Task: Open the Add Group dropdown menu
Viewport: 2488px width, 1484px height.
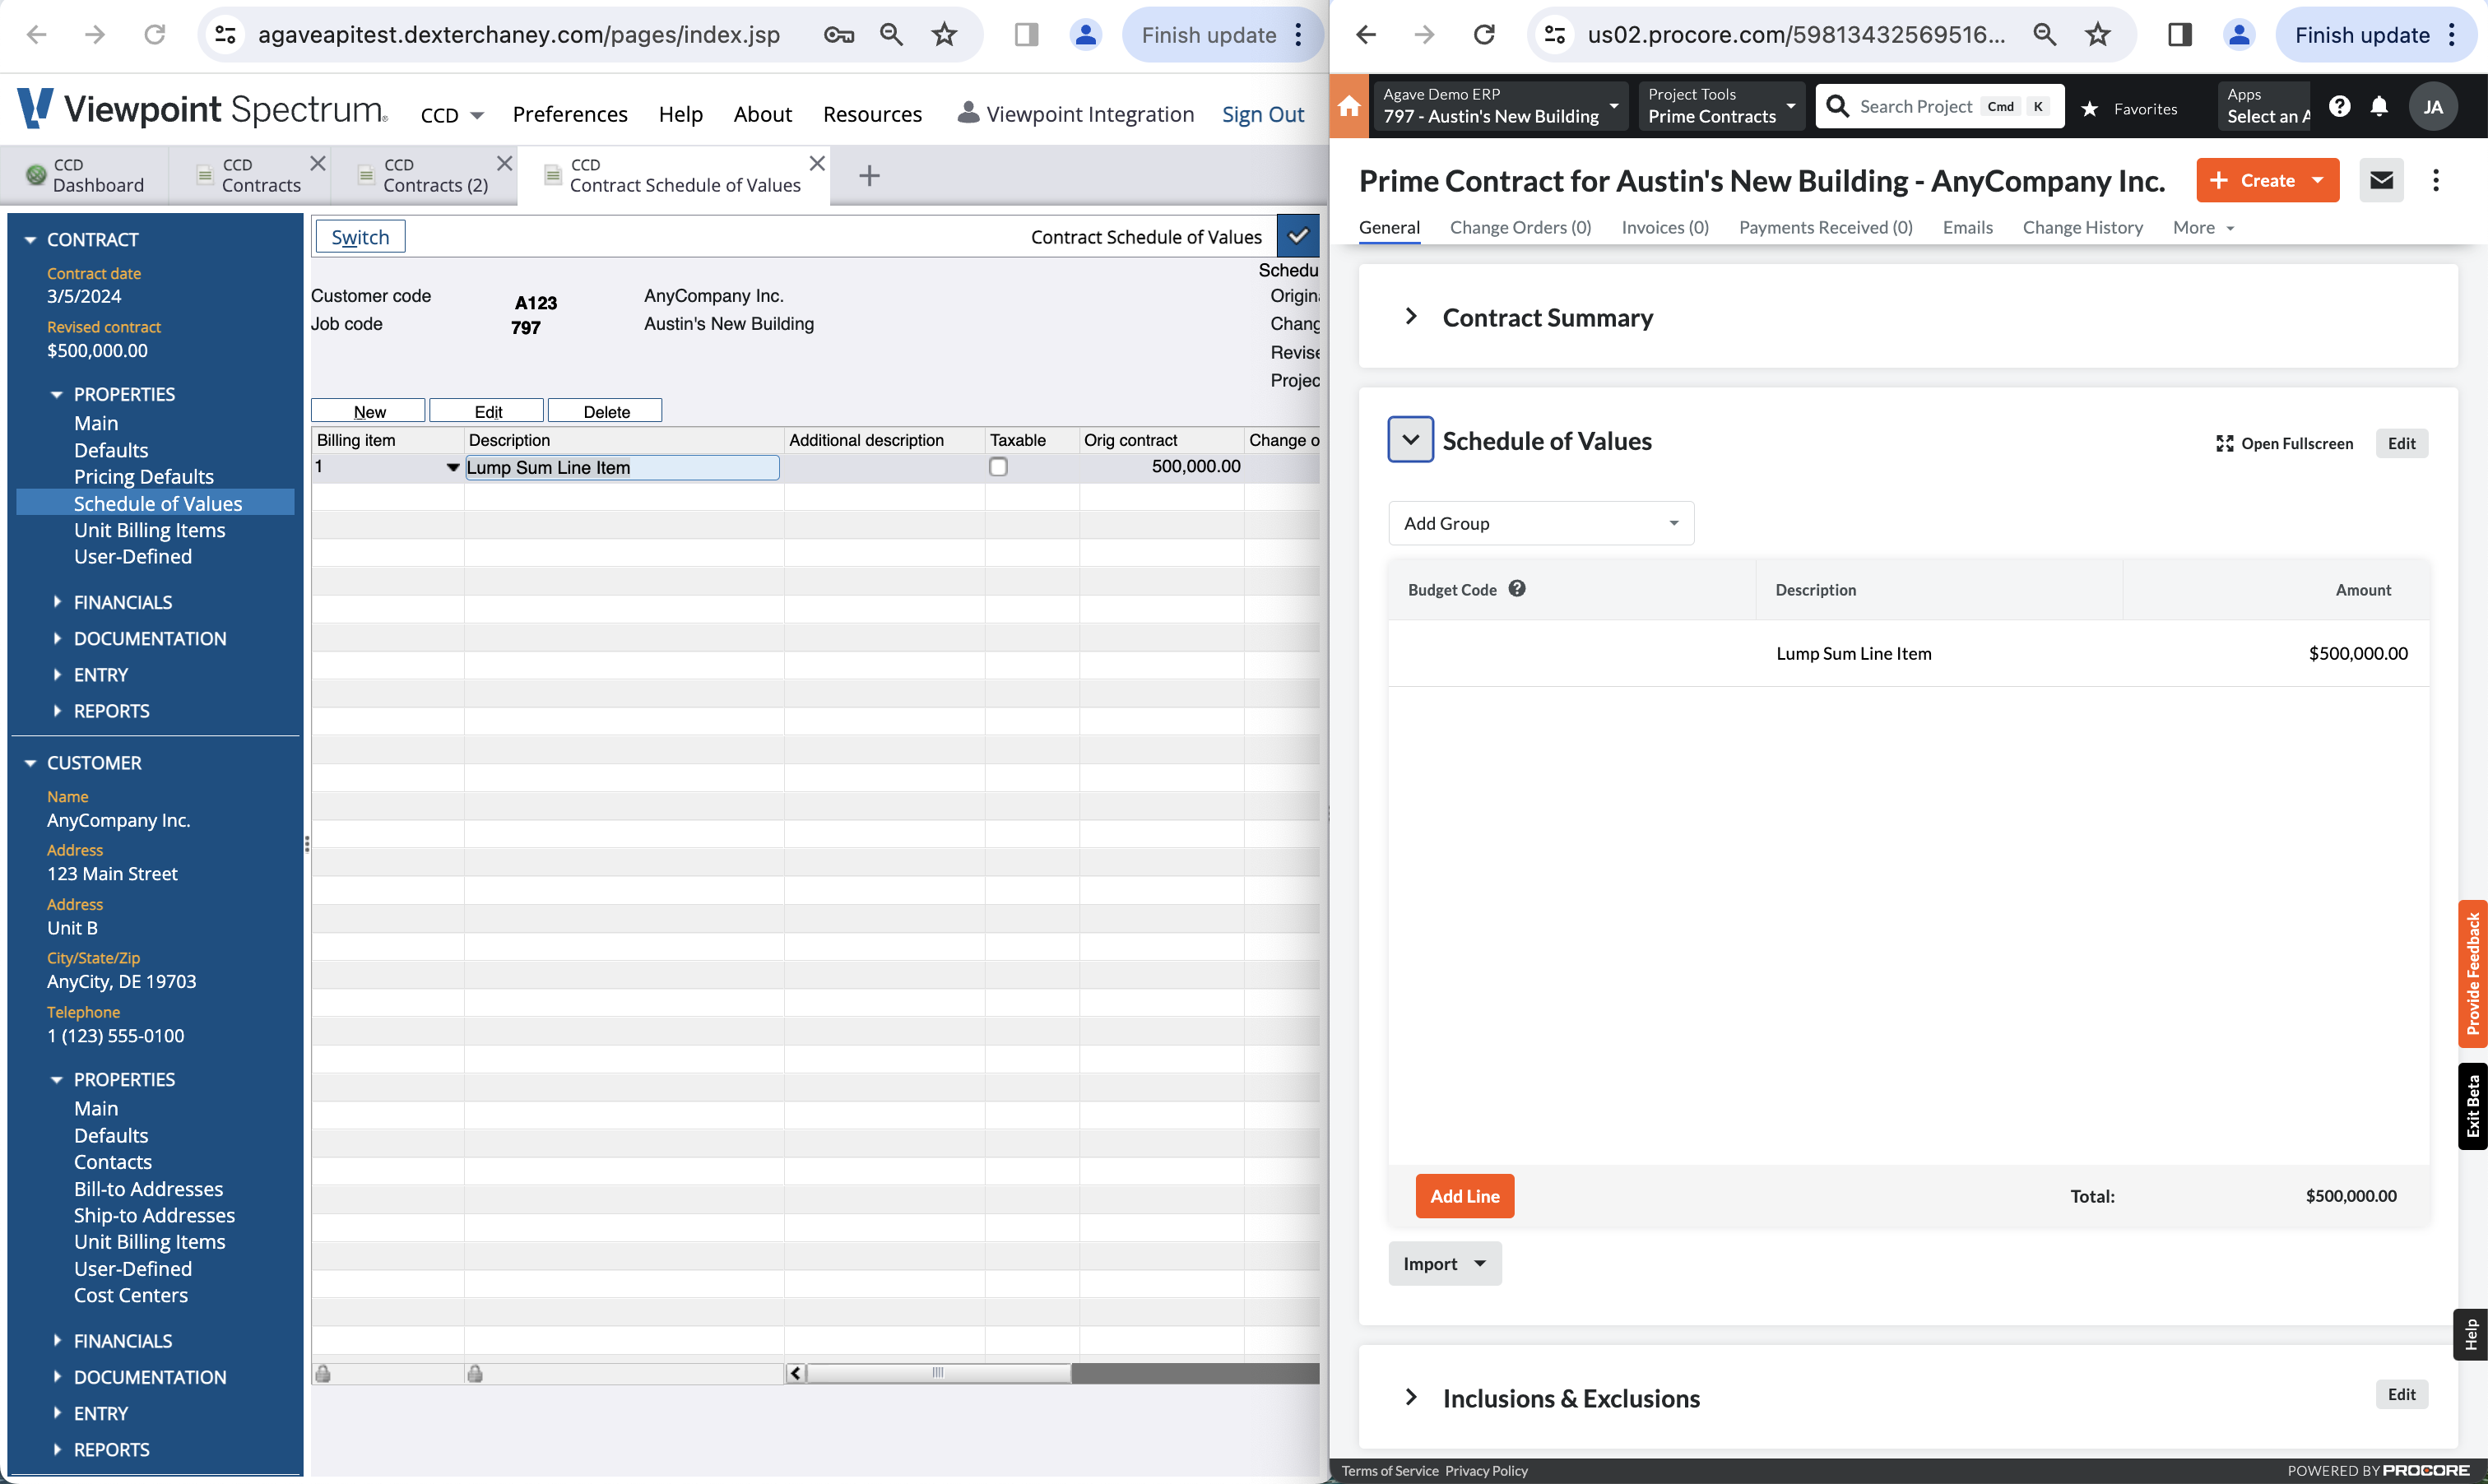Action: [x=1541, y=523]
